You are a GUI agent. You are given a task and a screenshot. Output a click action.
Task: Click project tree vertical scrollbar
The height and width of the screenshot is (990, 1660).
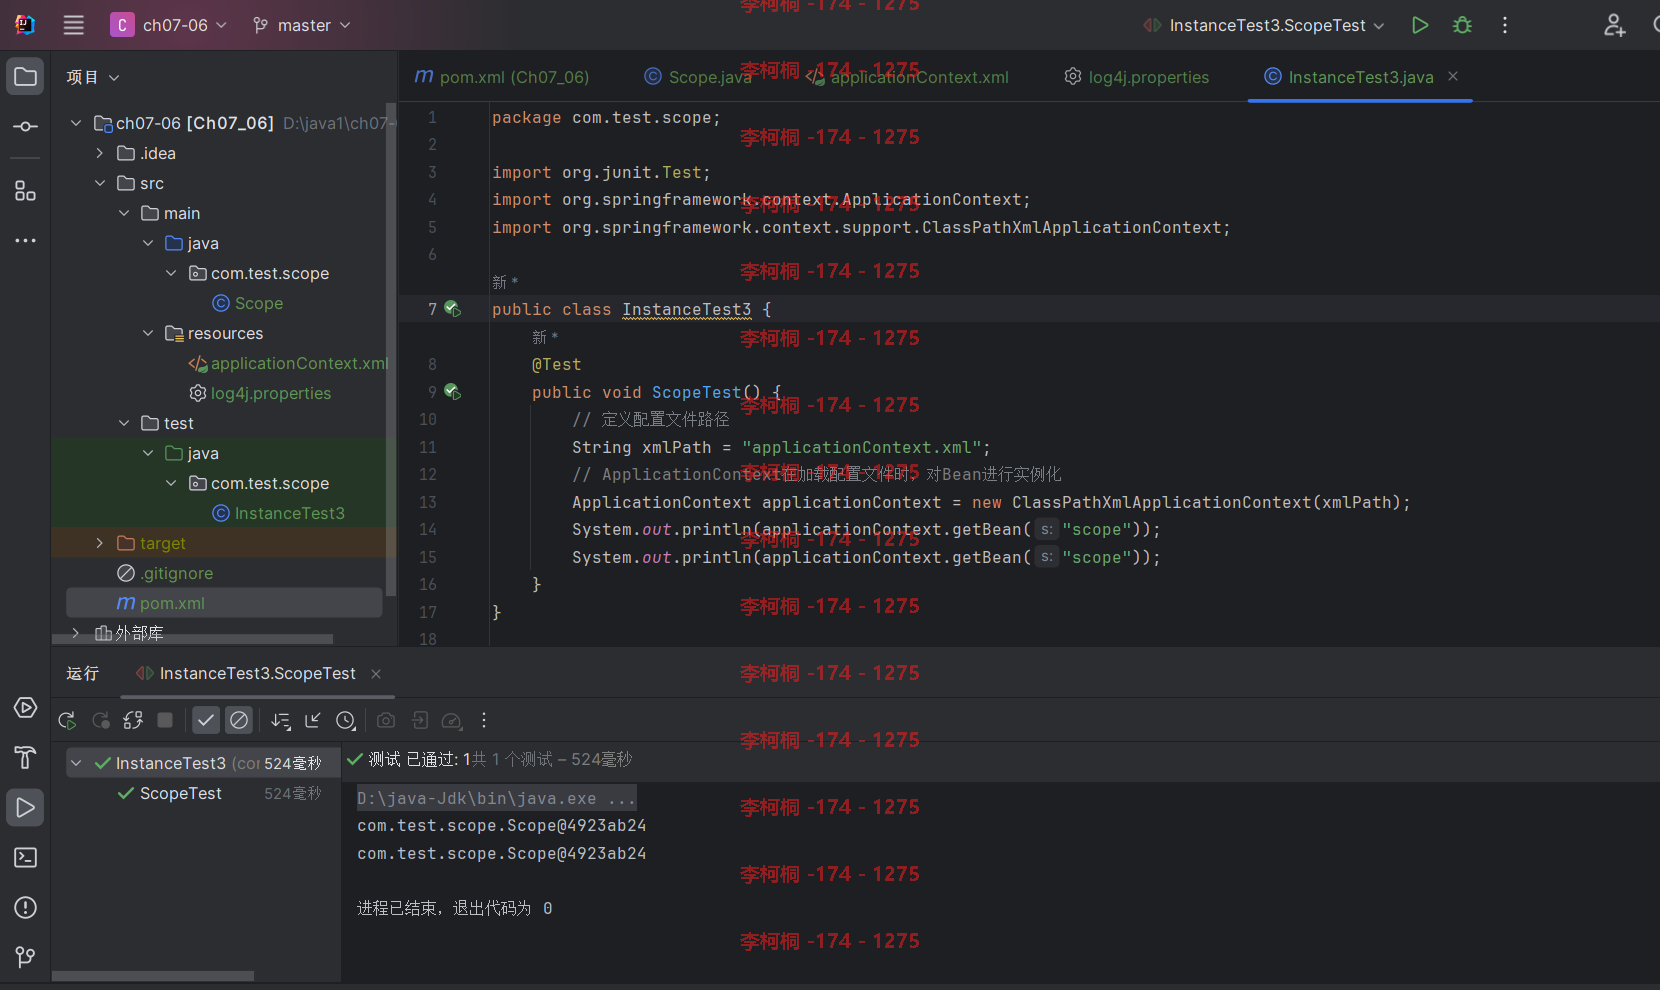pyautogui.click(x=391, y=350)
